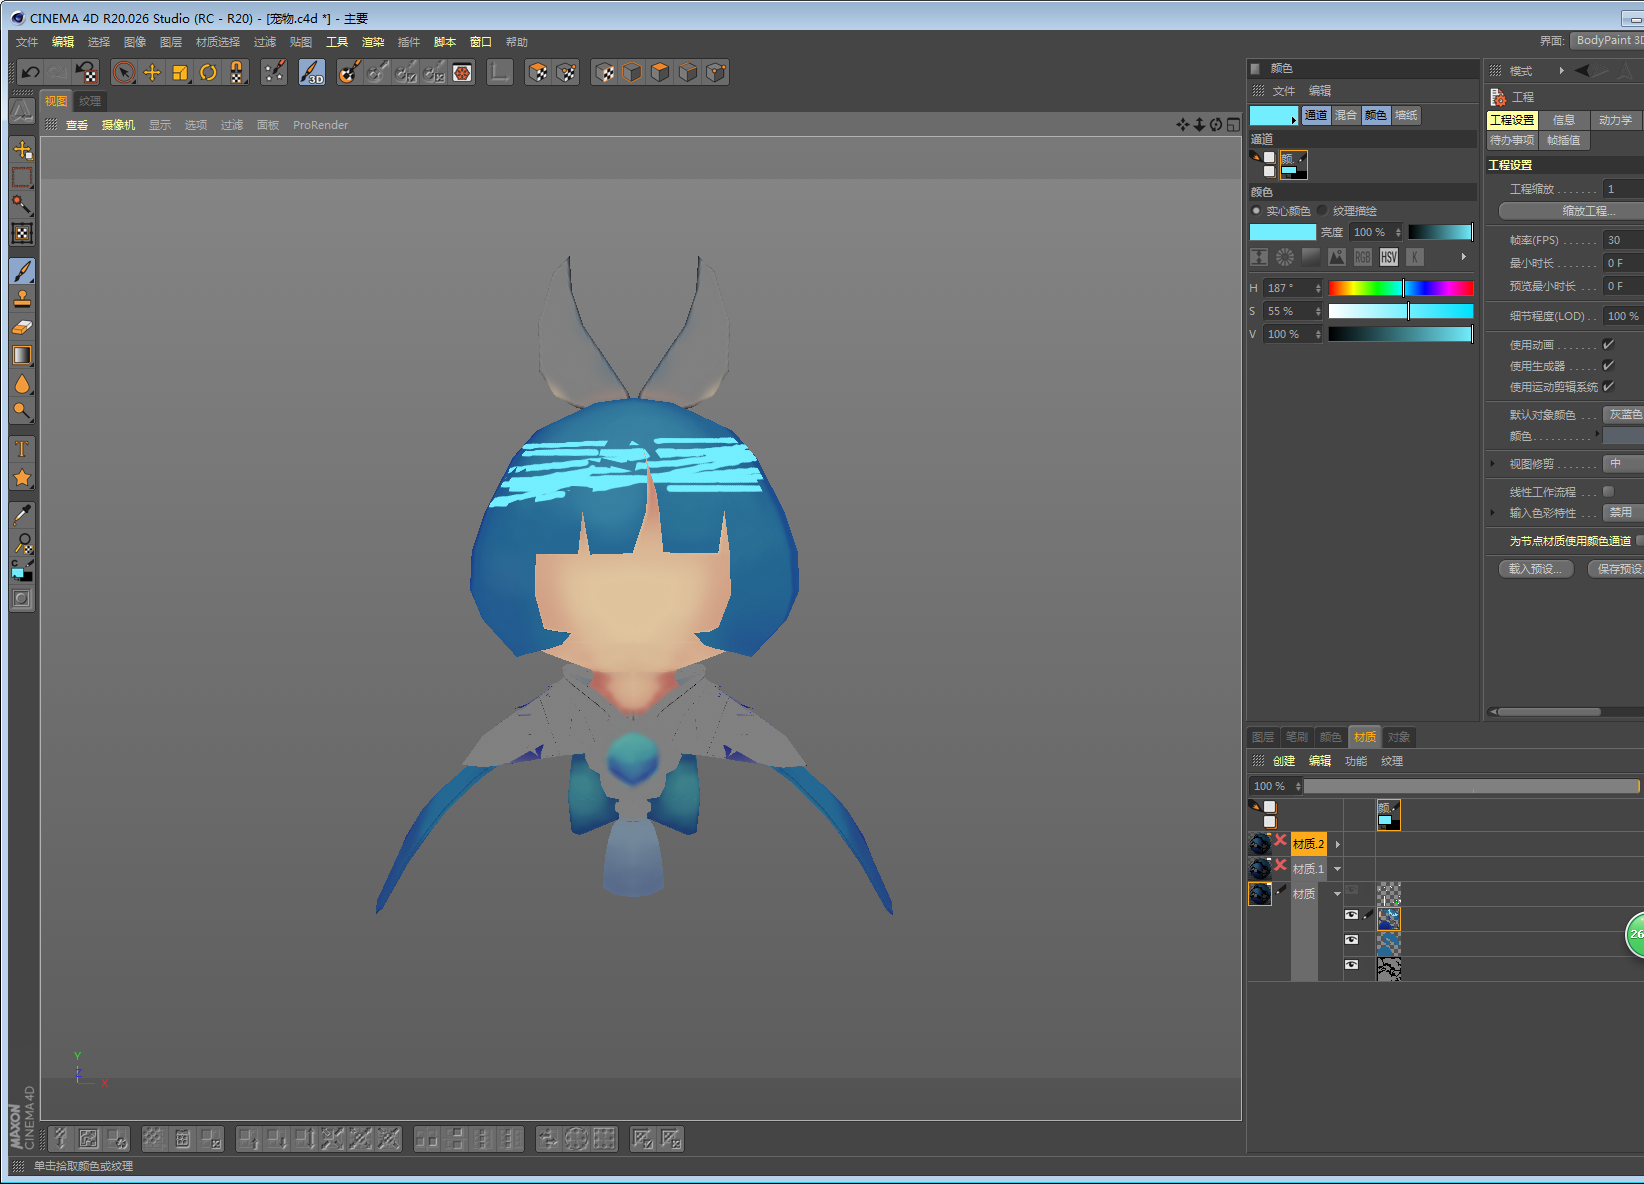Select the Text tool in left toolbar
1644x1184 pixels.
[x=22, y=449]
